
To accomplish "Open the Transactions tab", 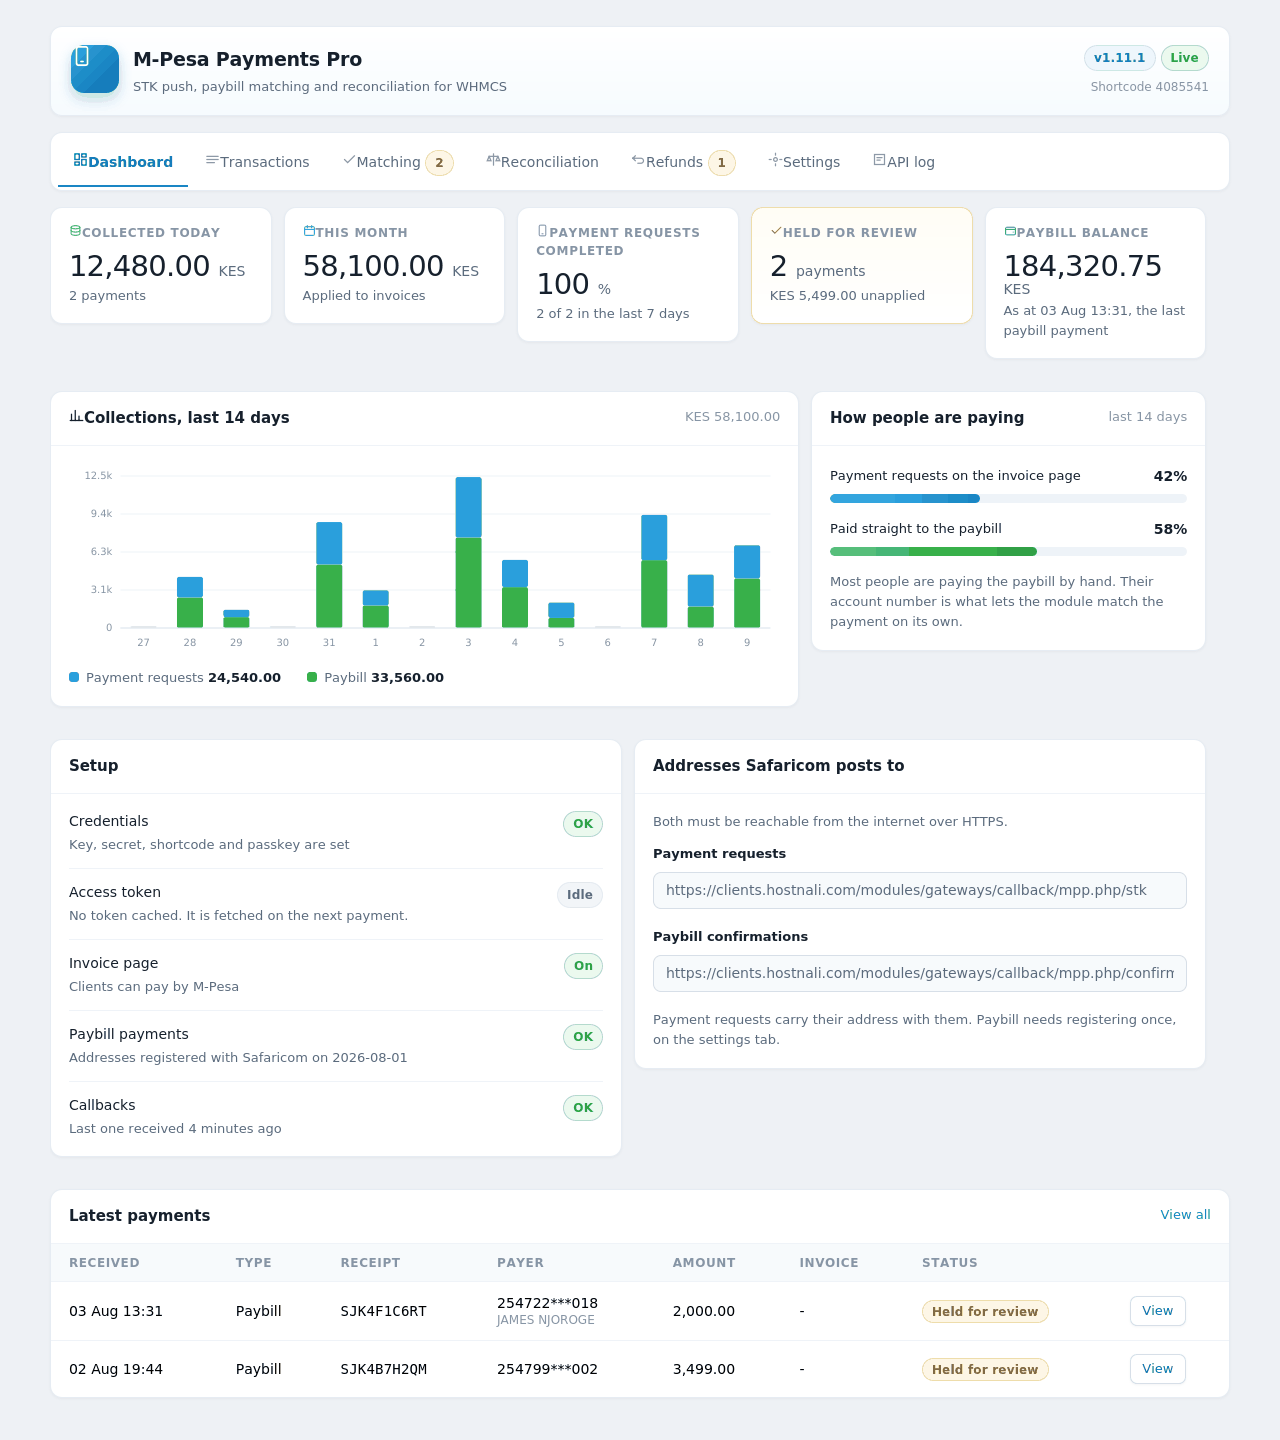I will [258, 162].
